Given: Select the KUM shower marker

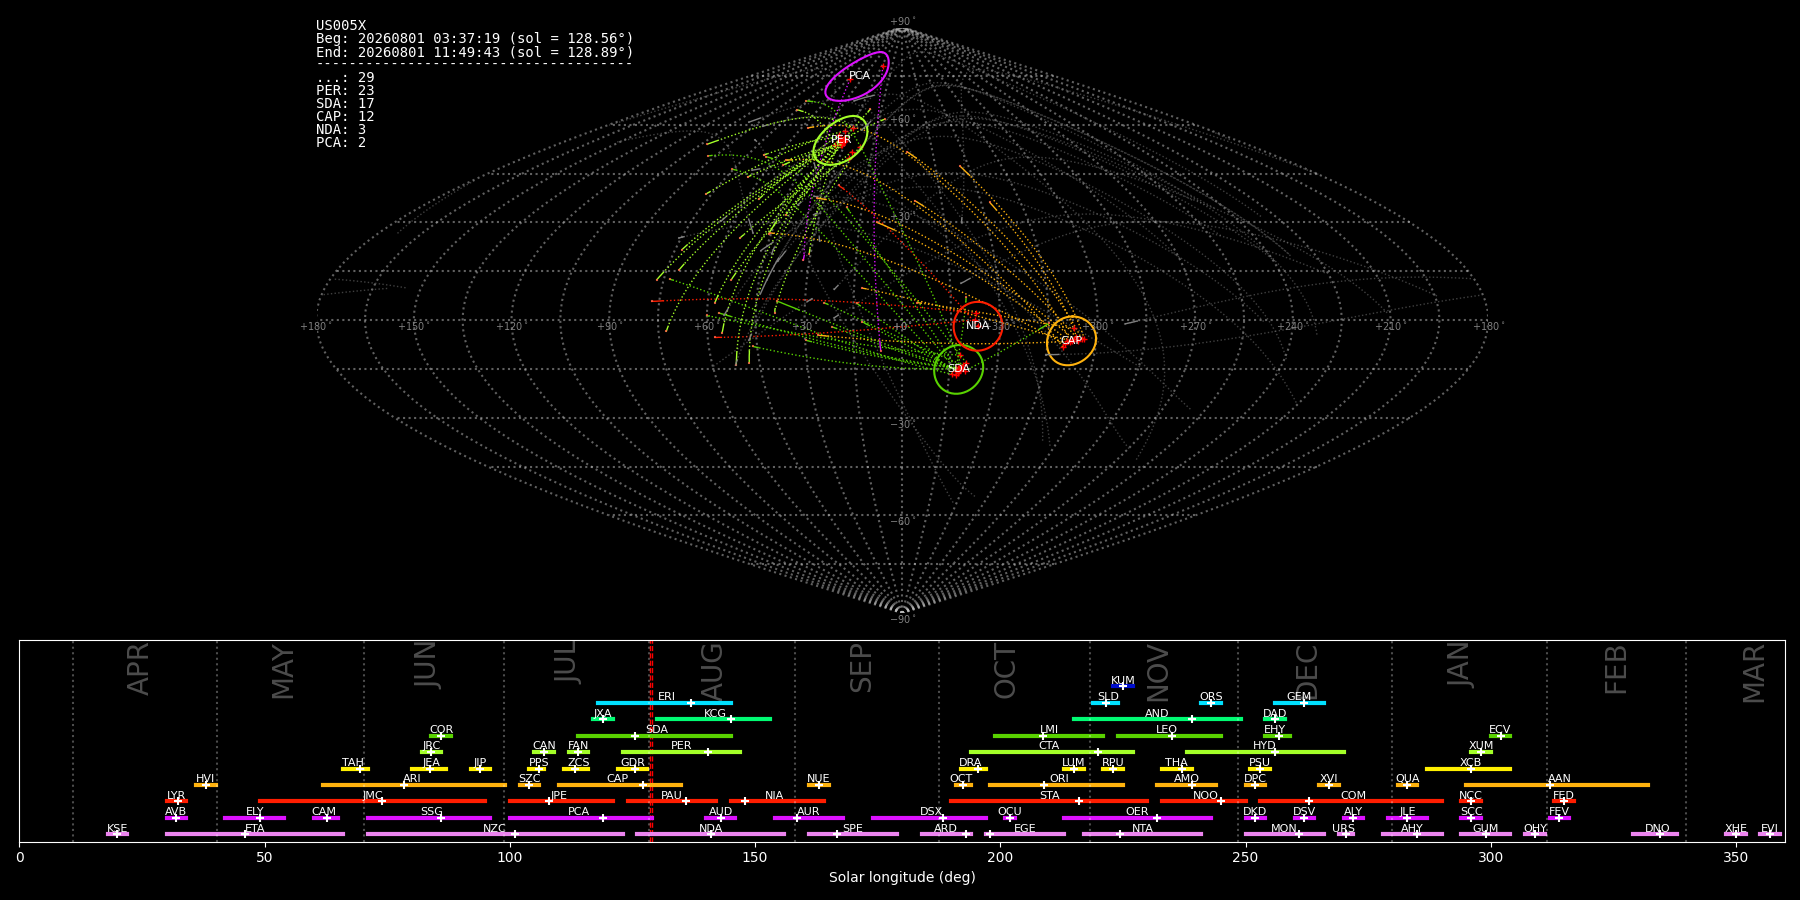Looking at the screenshot, I should tap(1123, 686).
